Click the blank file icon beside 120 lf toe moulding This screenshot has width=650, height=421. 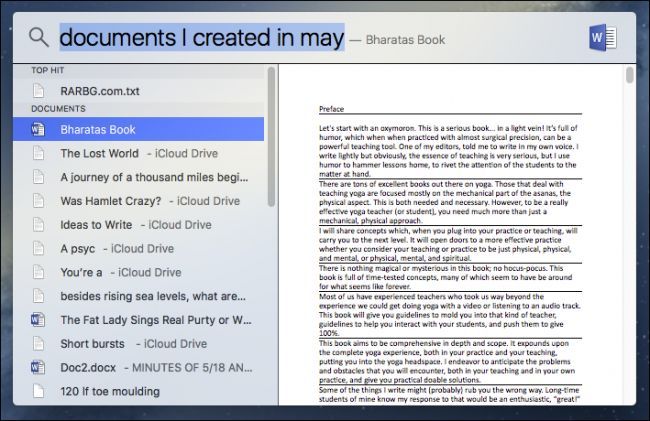coord(39,391)
